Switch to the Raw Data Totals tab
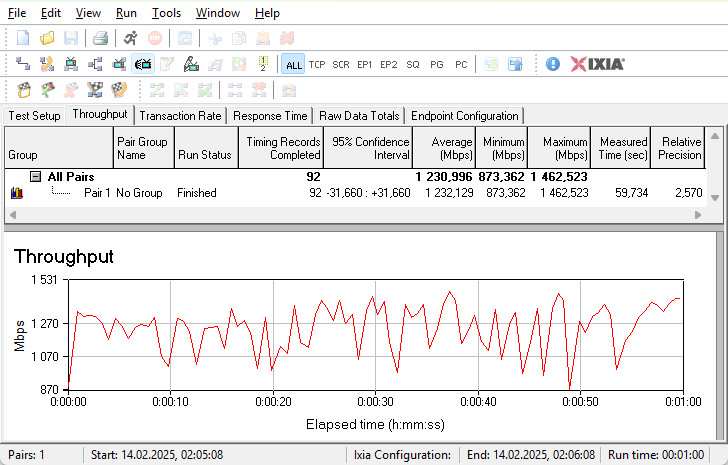728x465 pixels. pos(359,116)
